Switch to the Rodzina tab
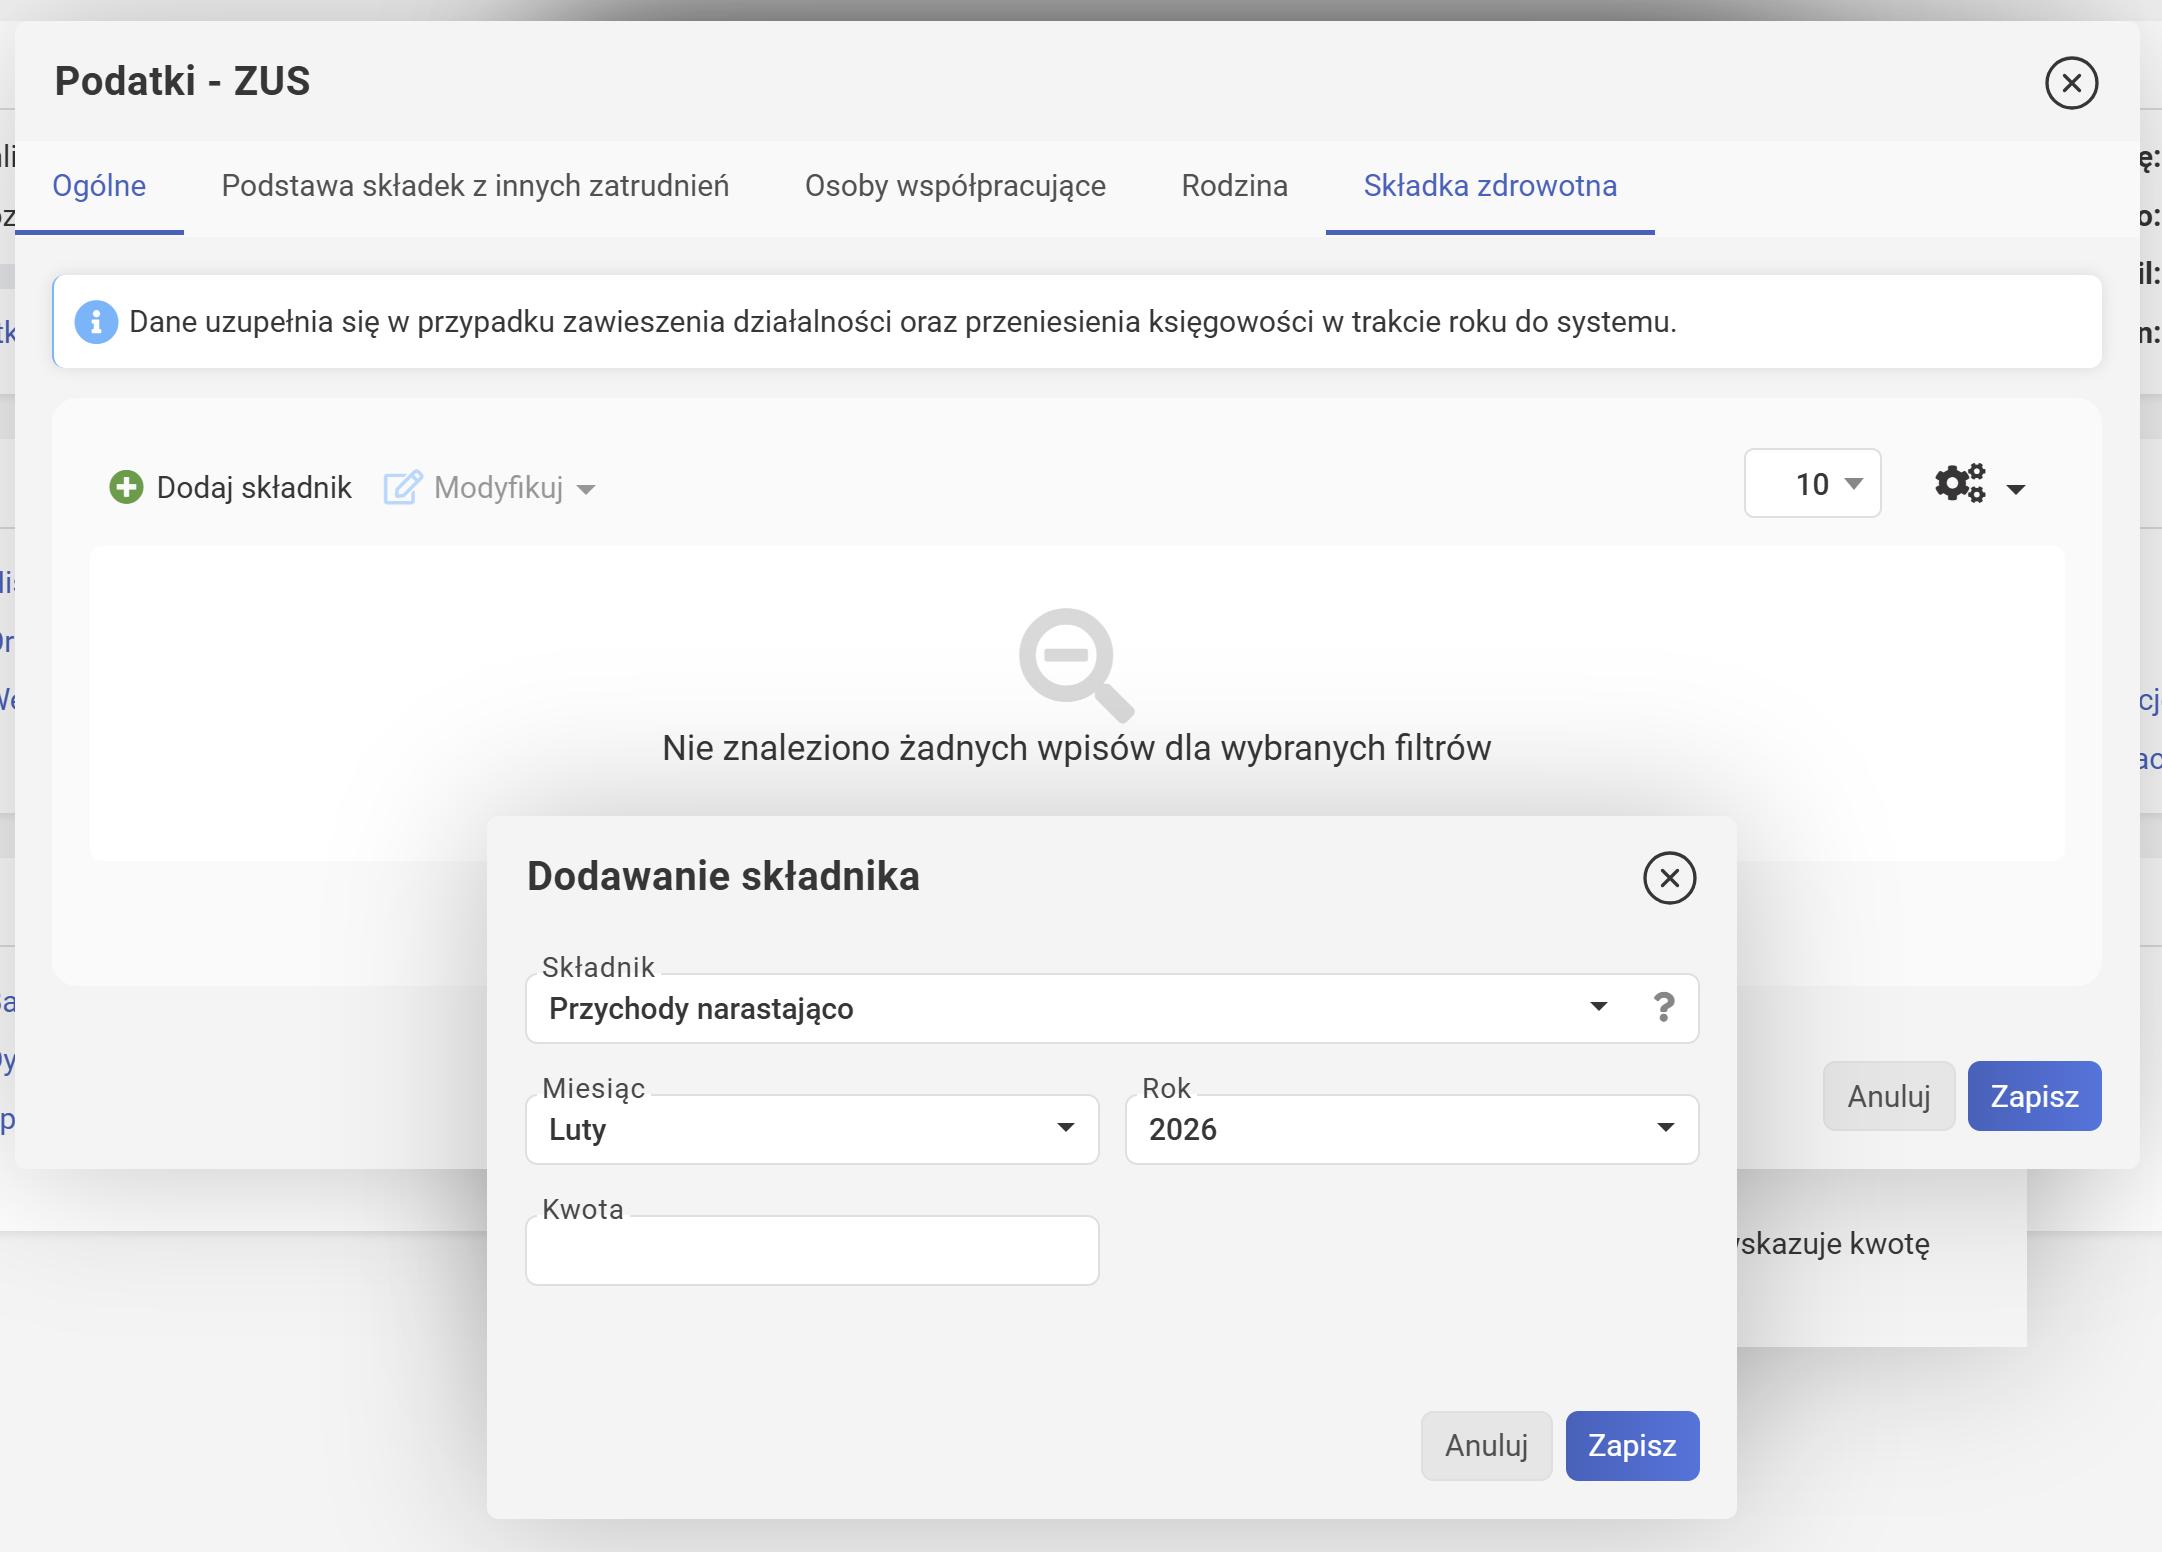2162x1552 pixels. click(x=1234, y=186)
